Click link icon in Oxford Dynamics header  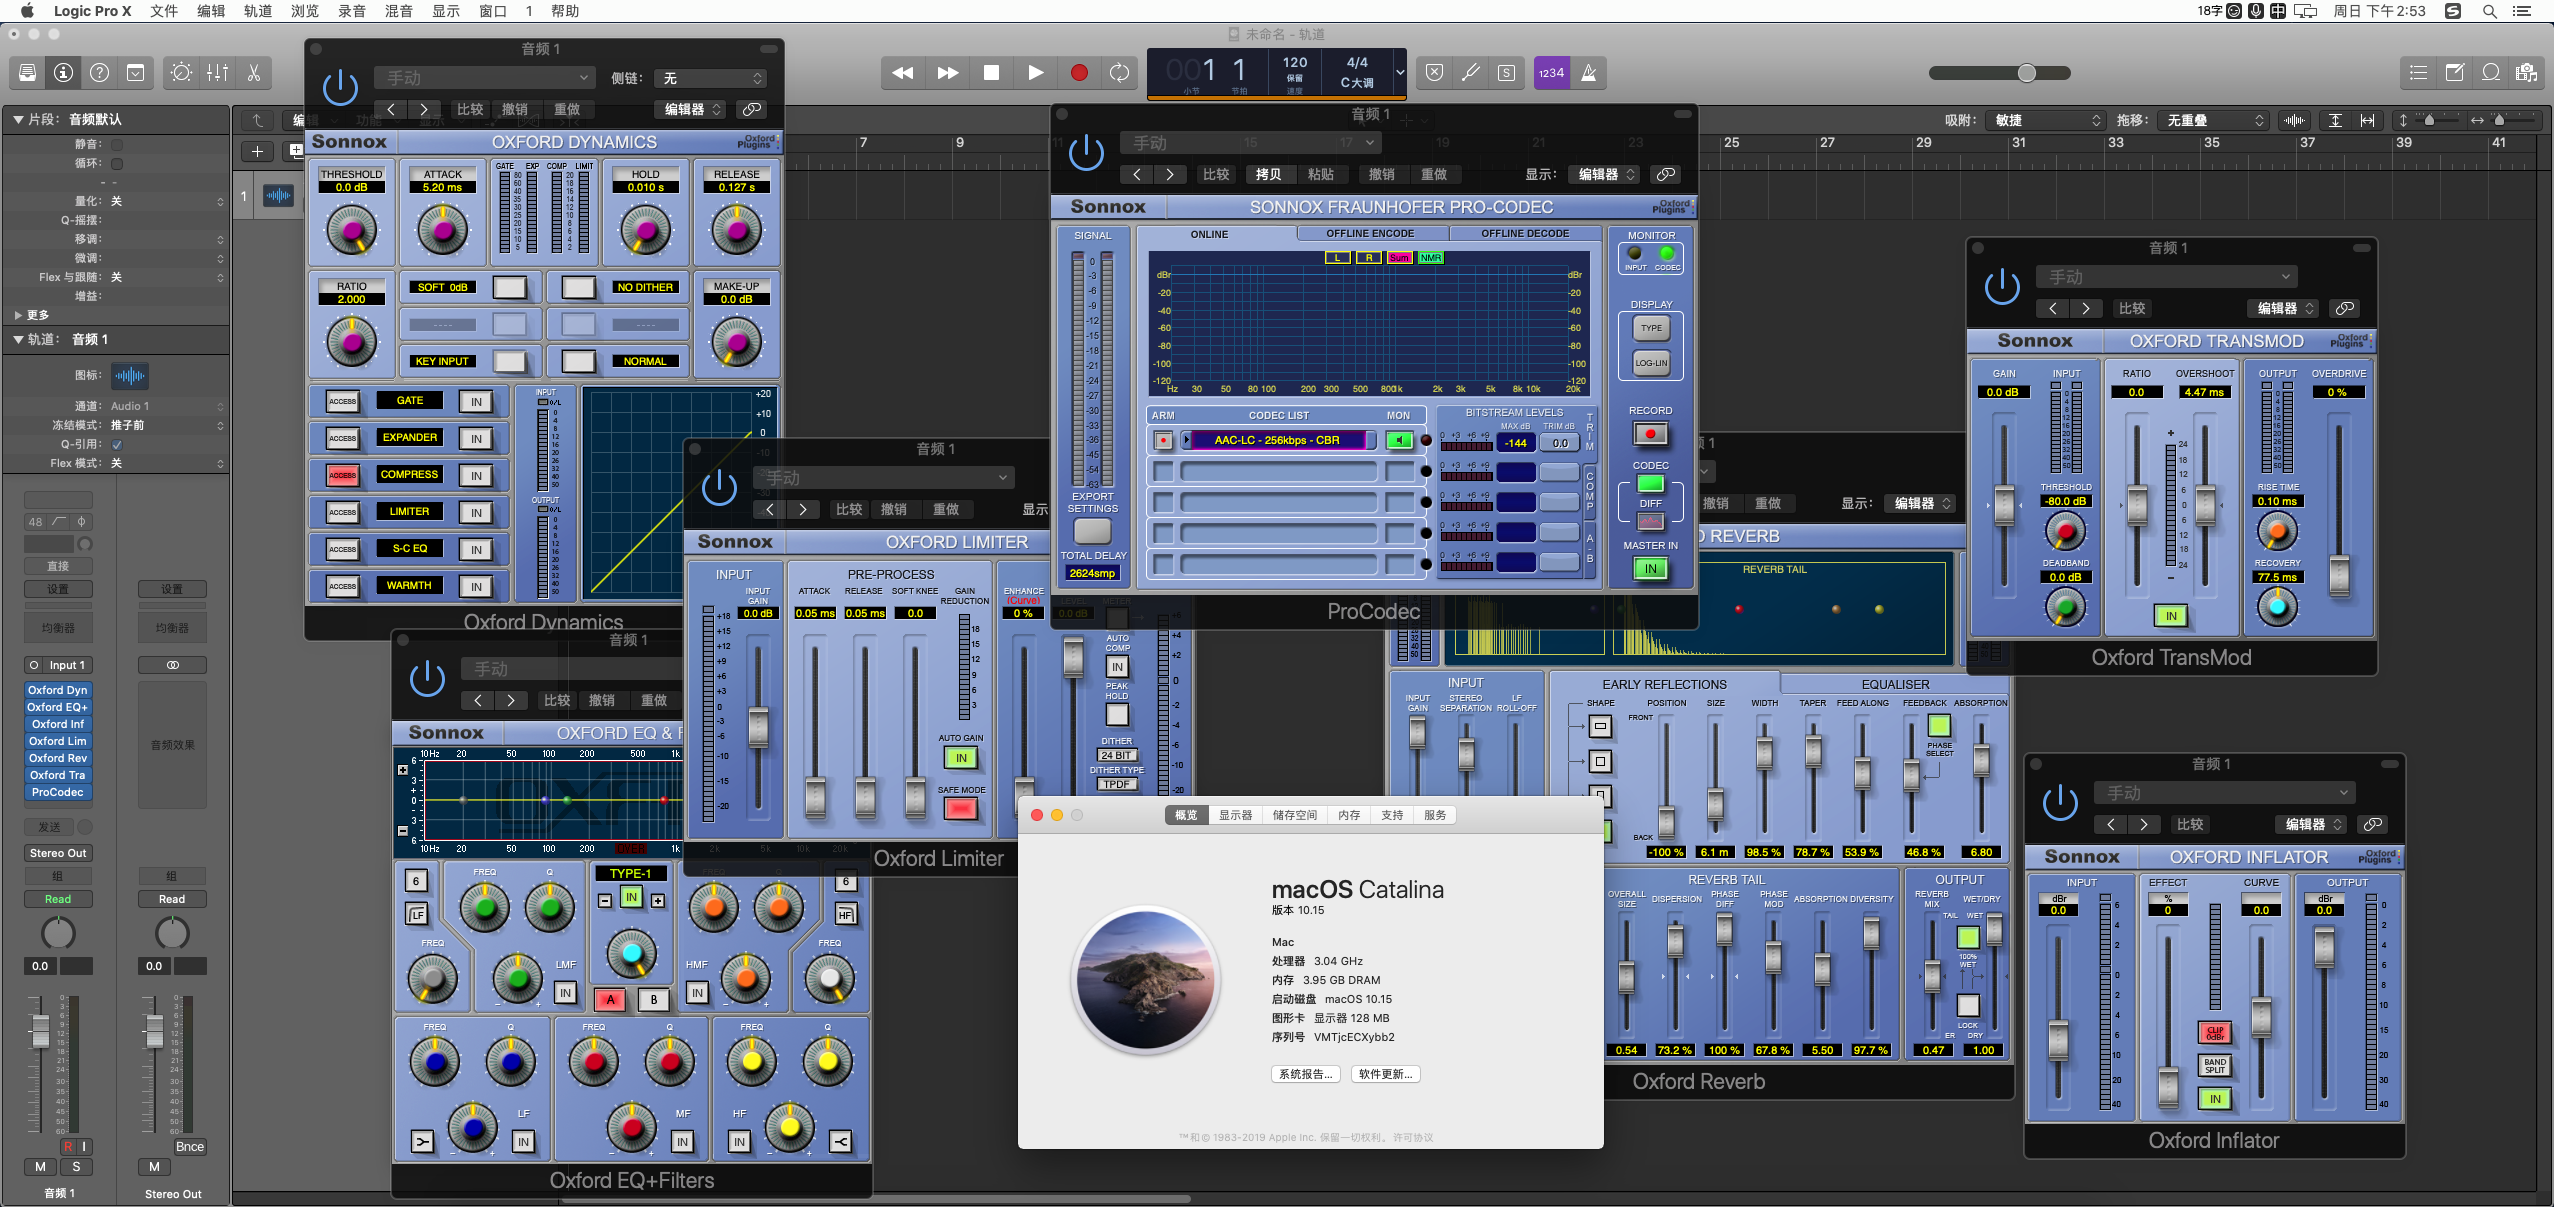[x=752, y=109]
